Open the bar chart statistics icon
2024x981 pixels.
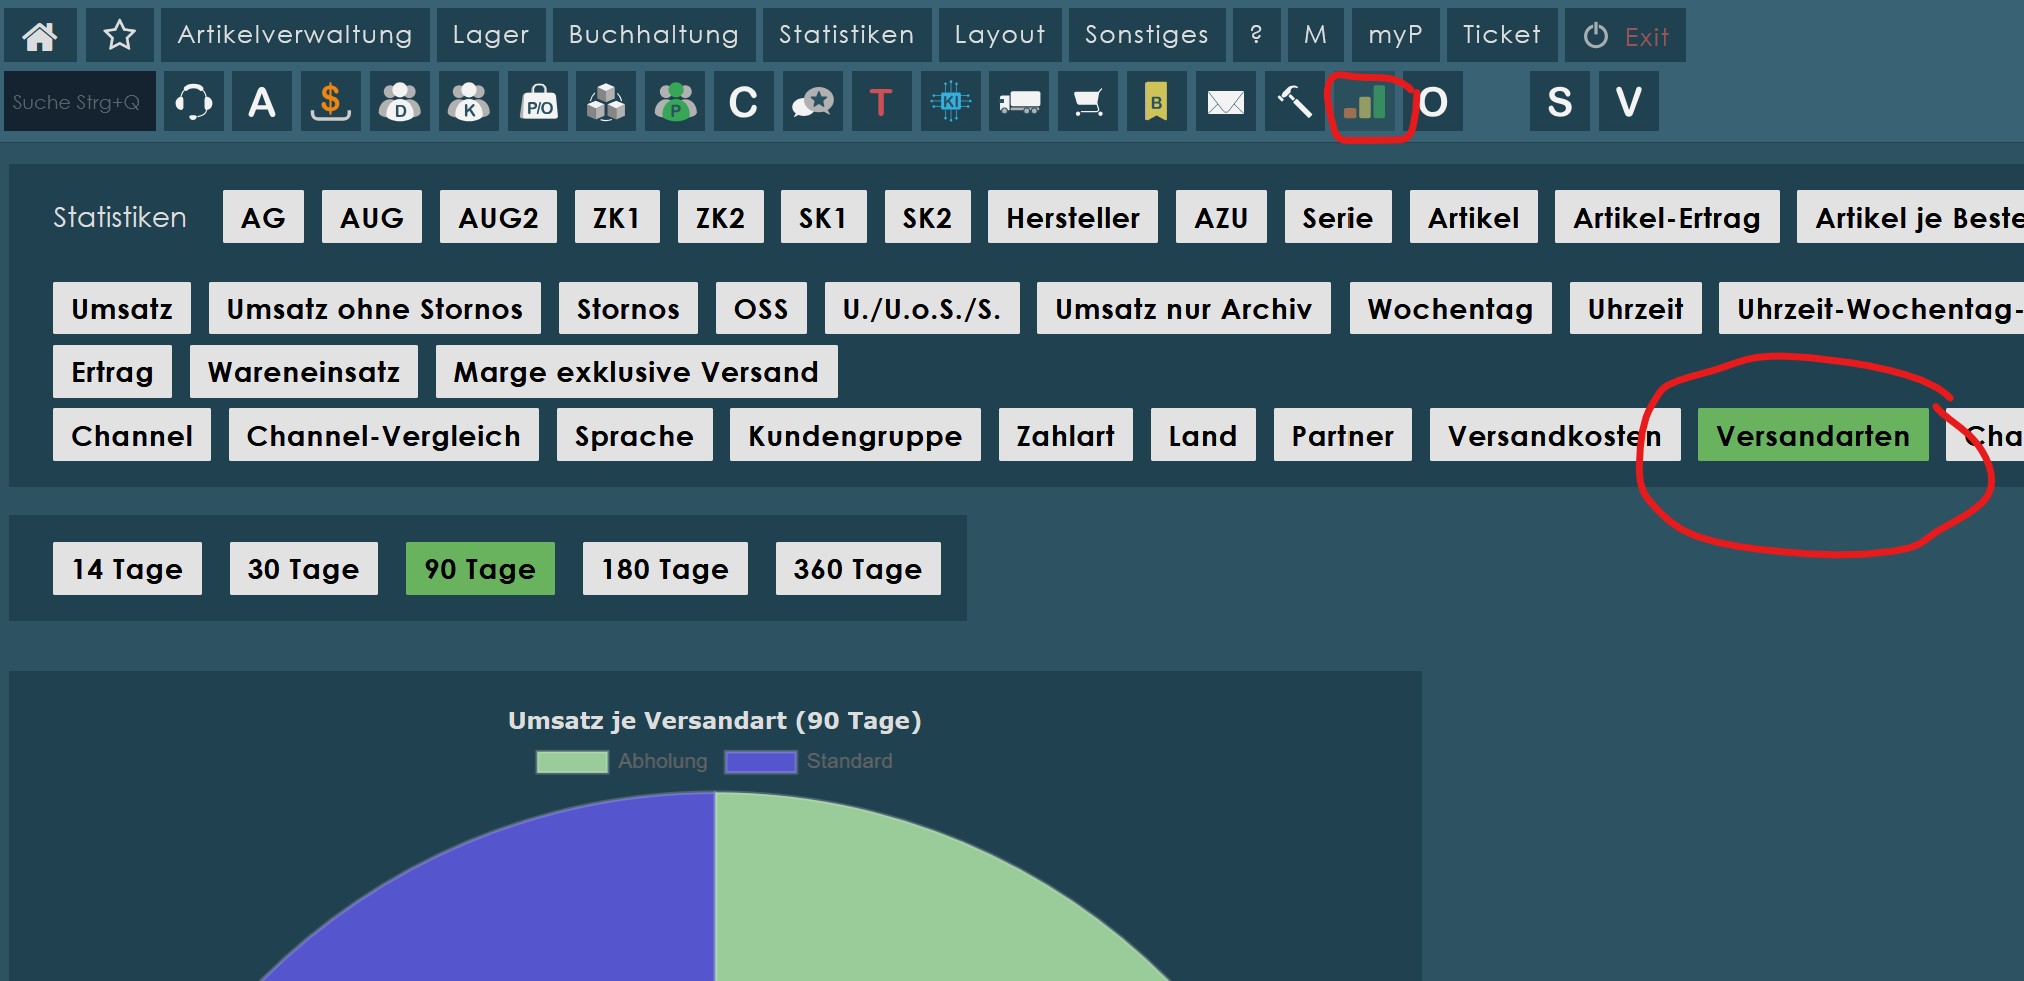coord(1366,101)
